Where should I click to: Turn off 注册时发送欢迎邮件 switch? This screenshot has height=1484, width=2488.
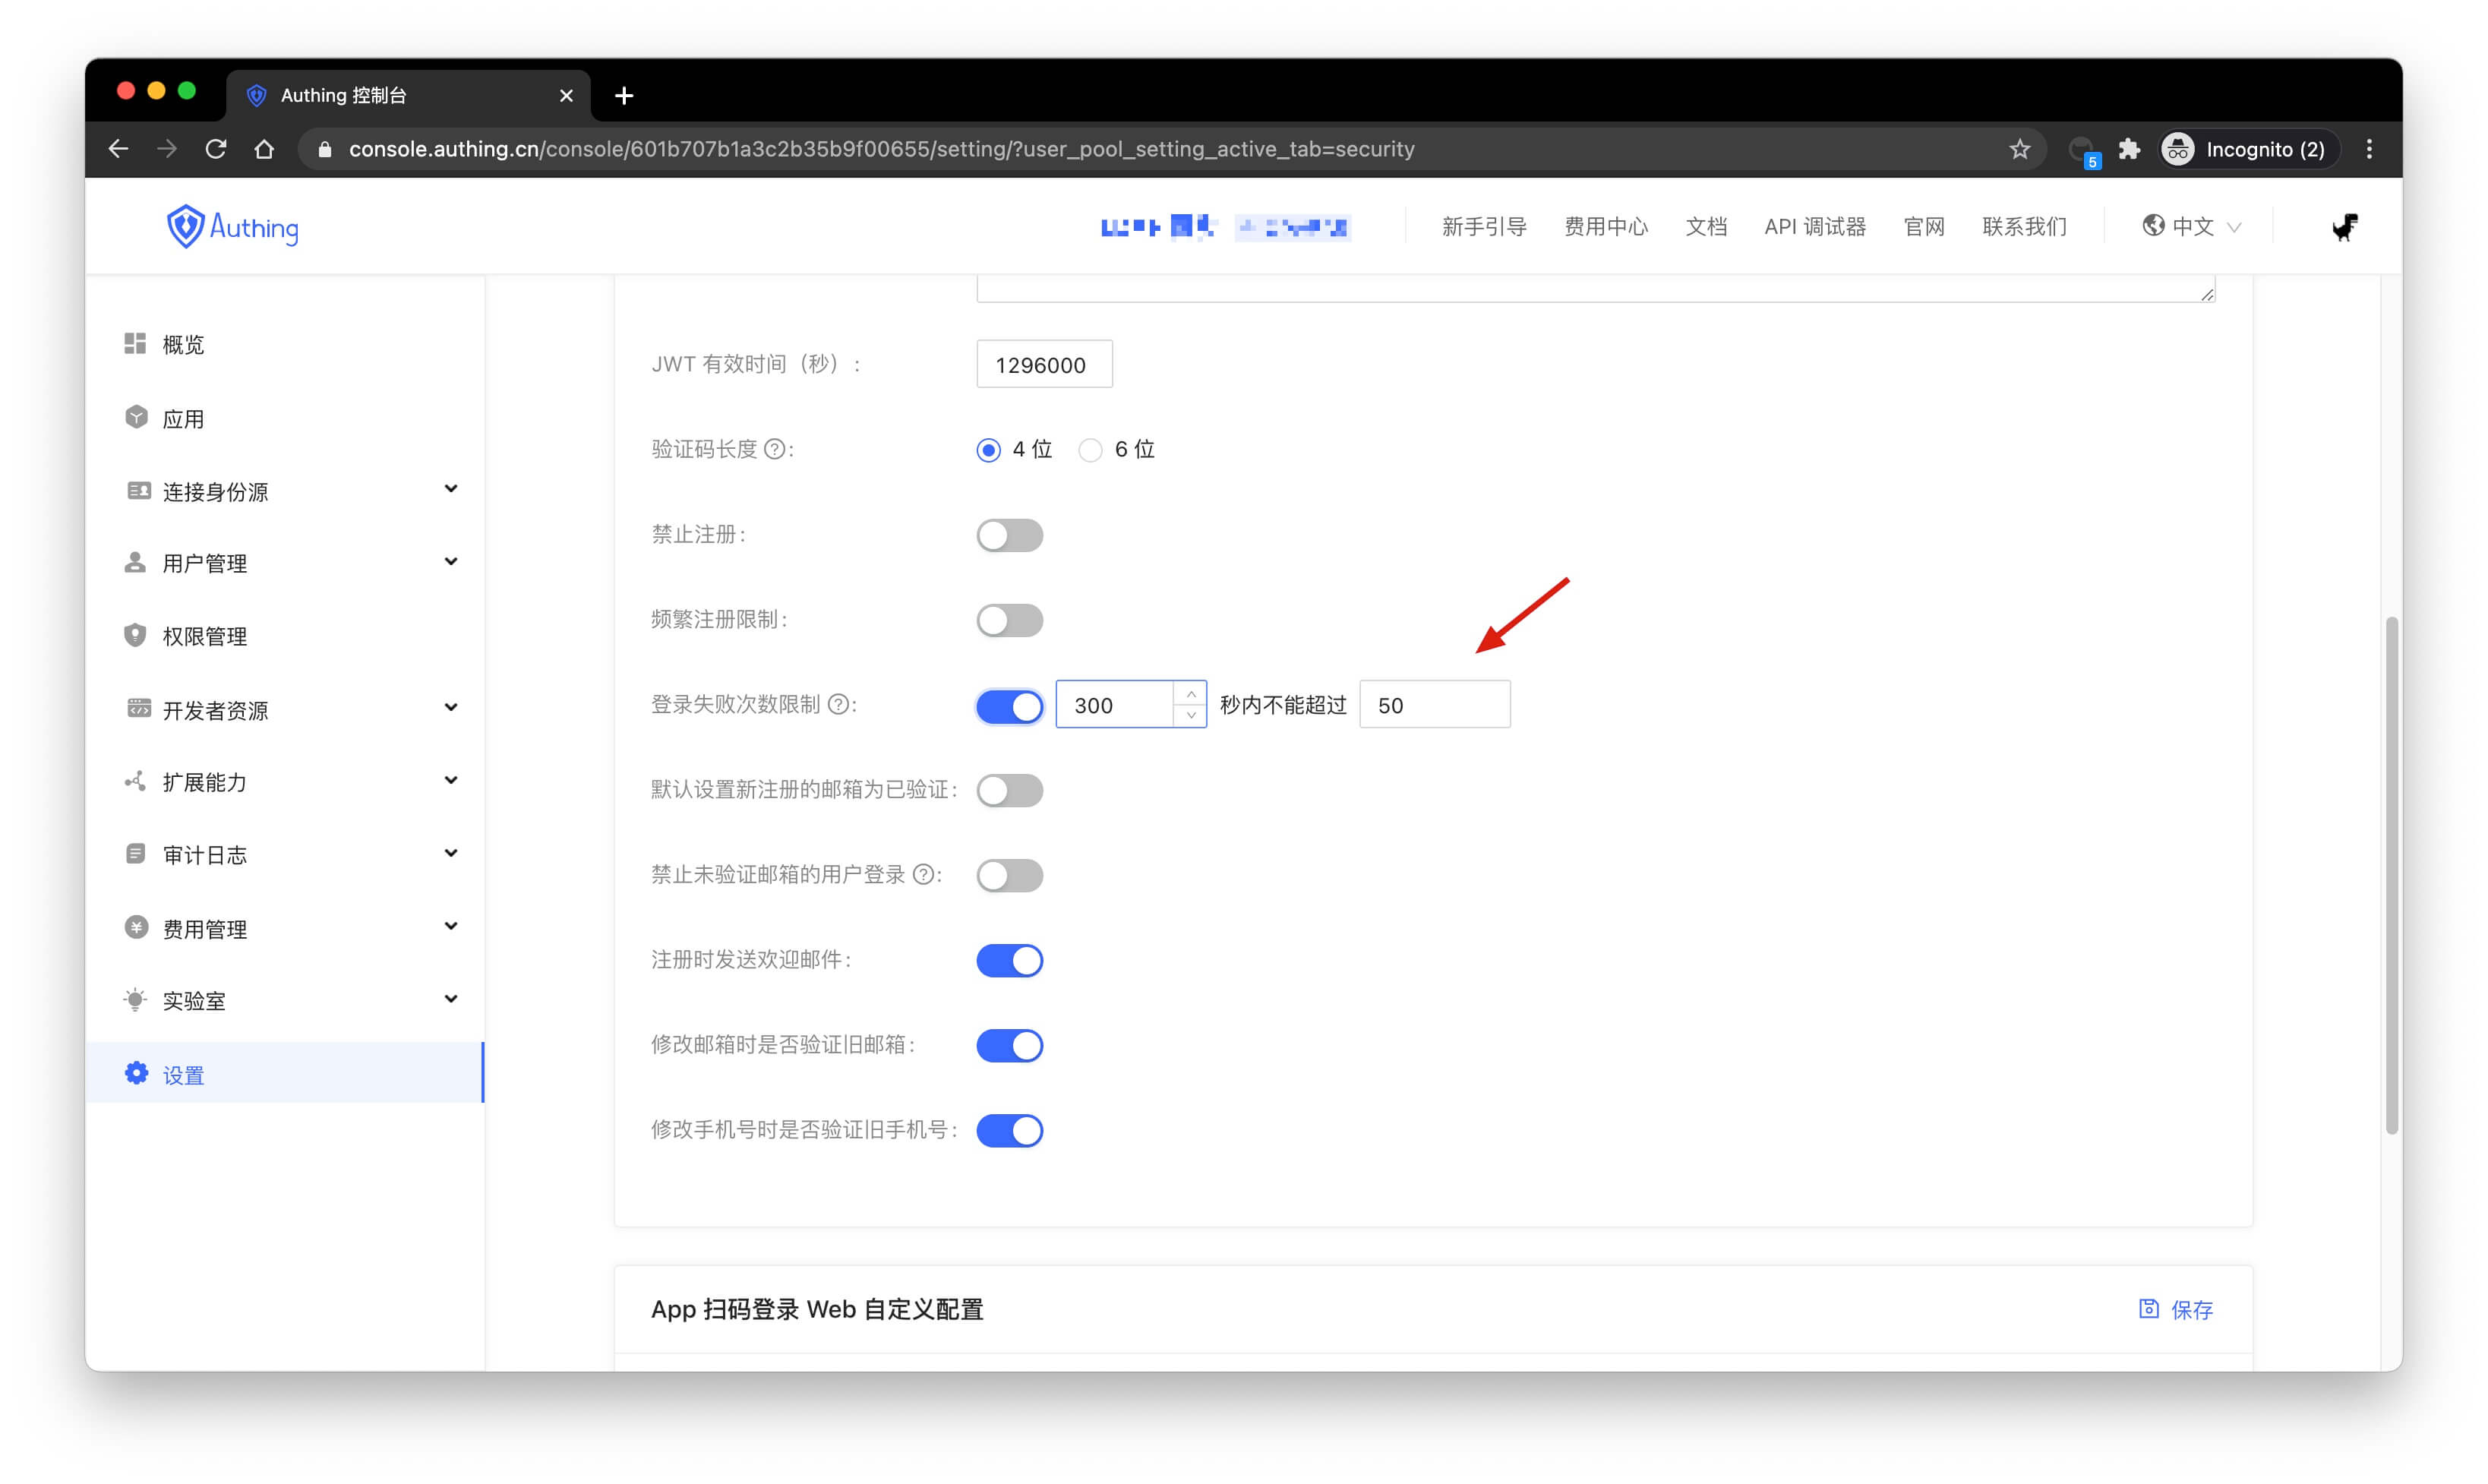tap(1009, 960)
